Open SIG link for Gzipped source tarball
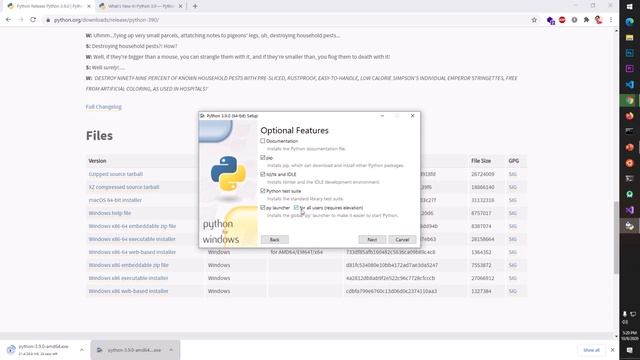Screen dimensions: 640x360 (513, 174)
